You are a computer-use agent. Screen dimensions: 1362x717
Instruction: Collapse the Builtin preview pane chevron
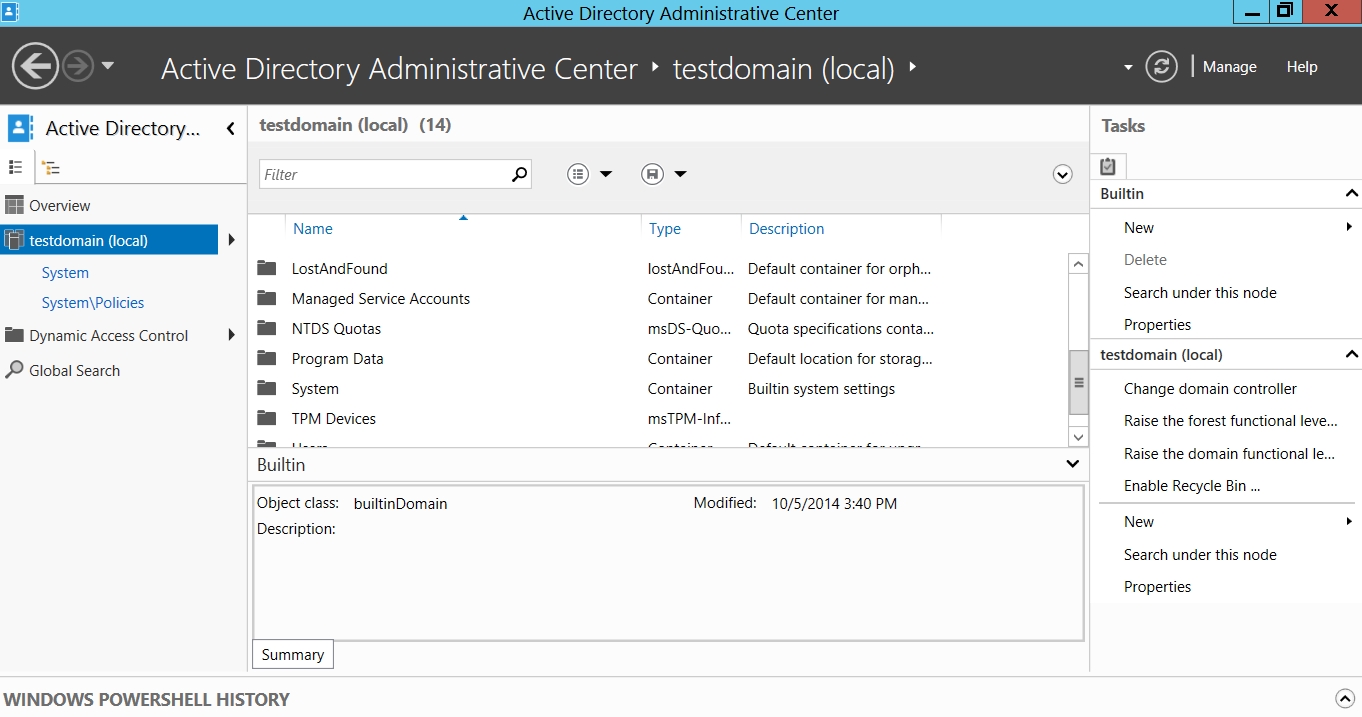(1072, 464)
